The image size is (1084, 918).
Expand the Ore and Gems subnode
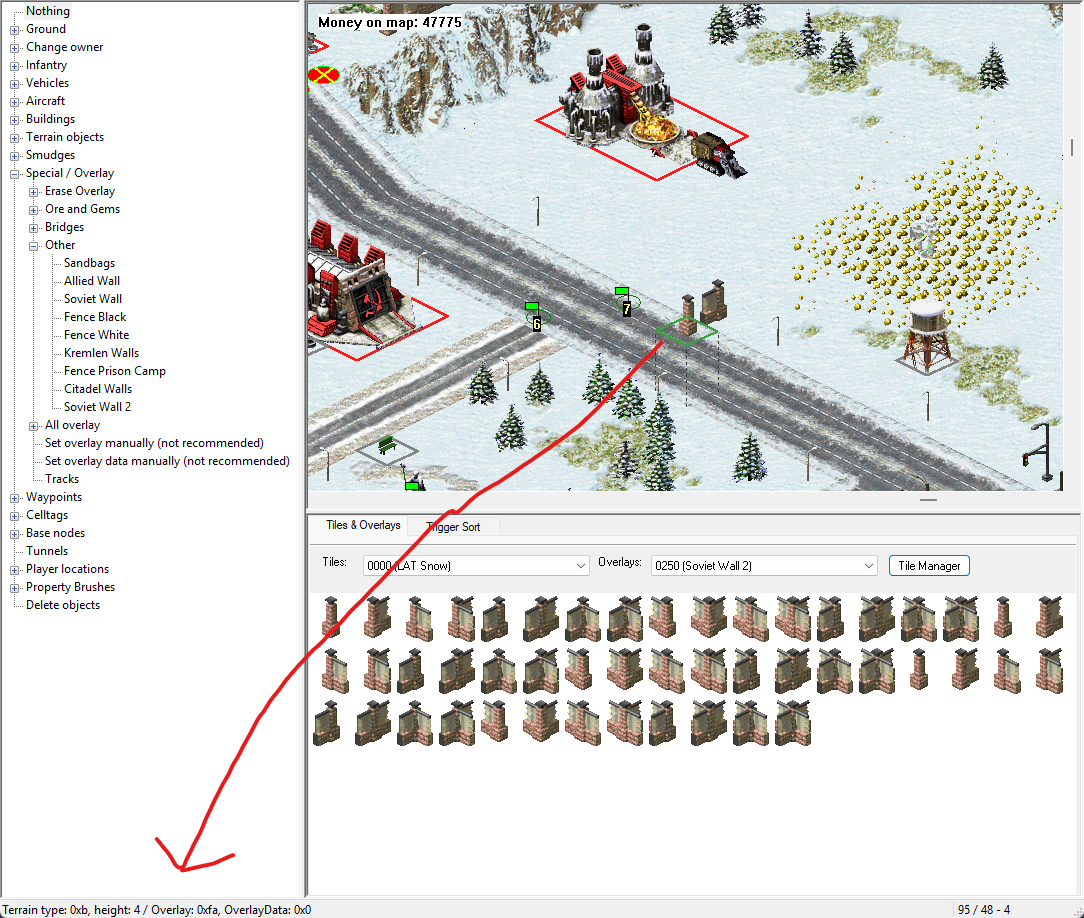click(x=33, y=210)
